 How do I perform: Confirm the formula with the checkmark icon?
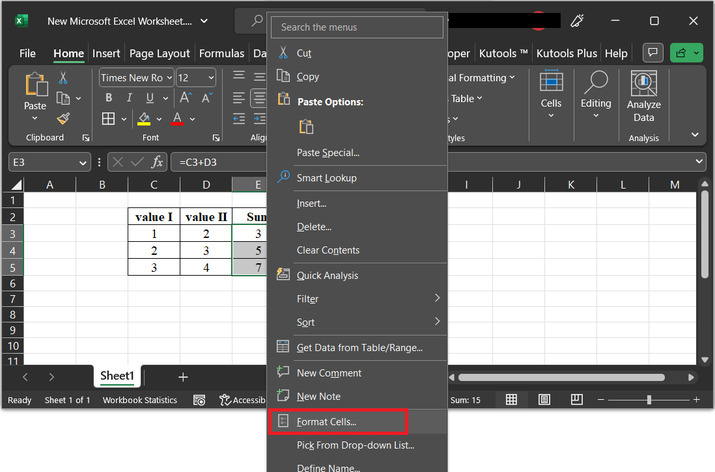137,162
